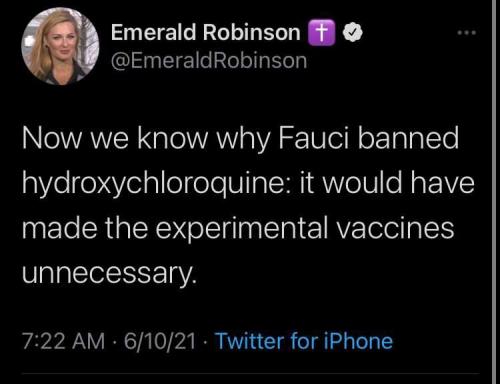Viewport: 500px width, 384px height.
Task: Click the three-dot more options icon
Action: (467, 33)
